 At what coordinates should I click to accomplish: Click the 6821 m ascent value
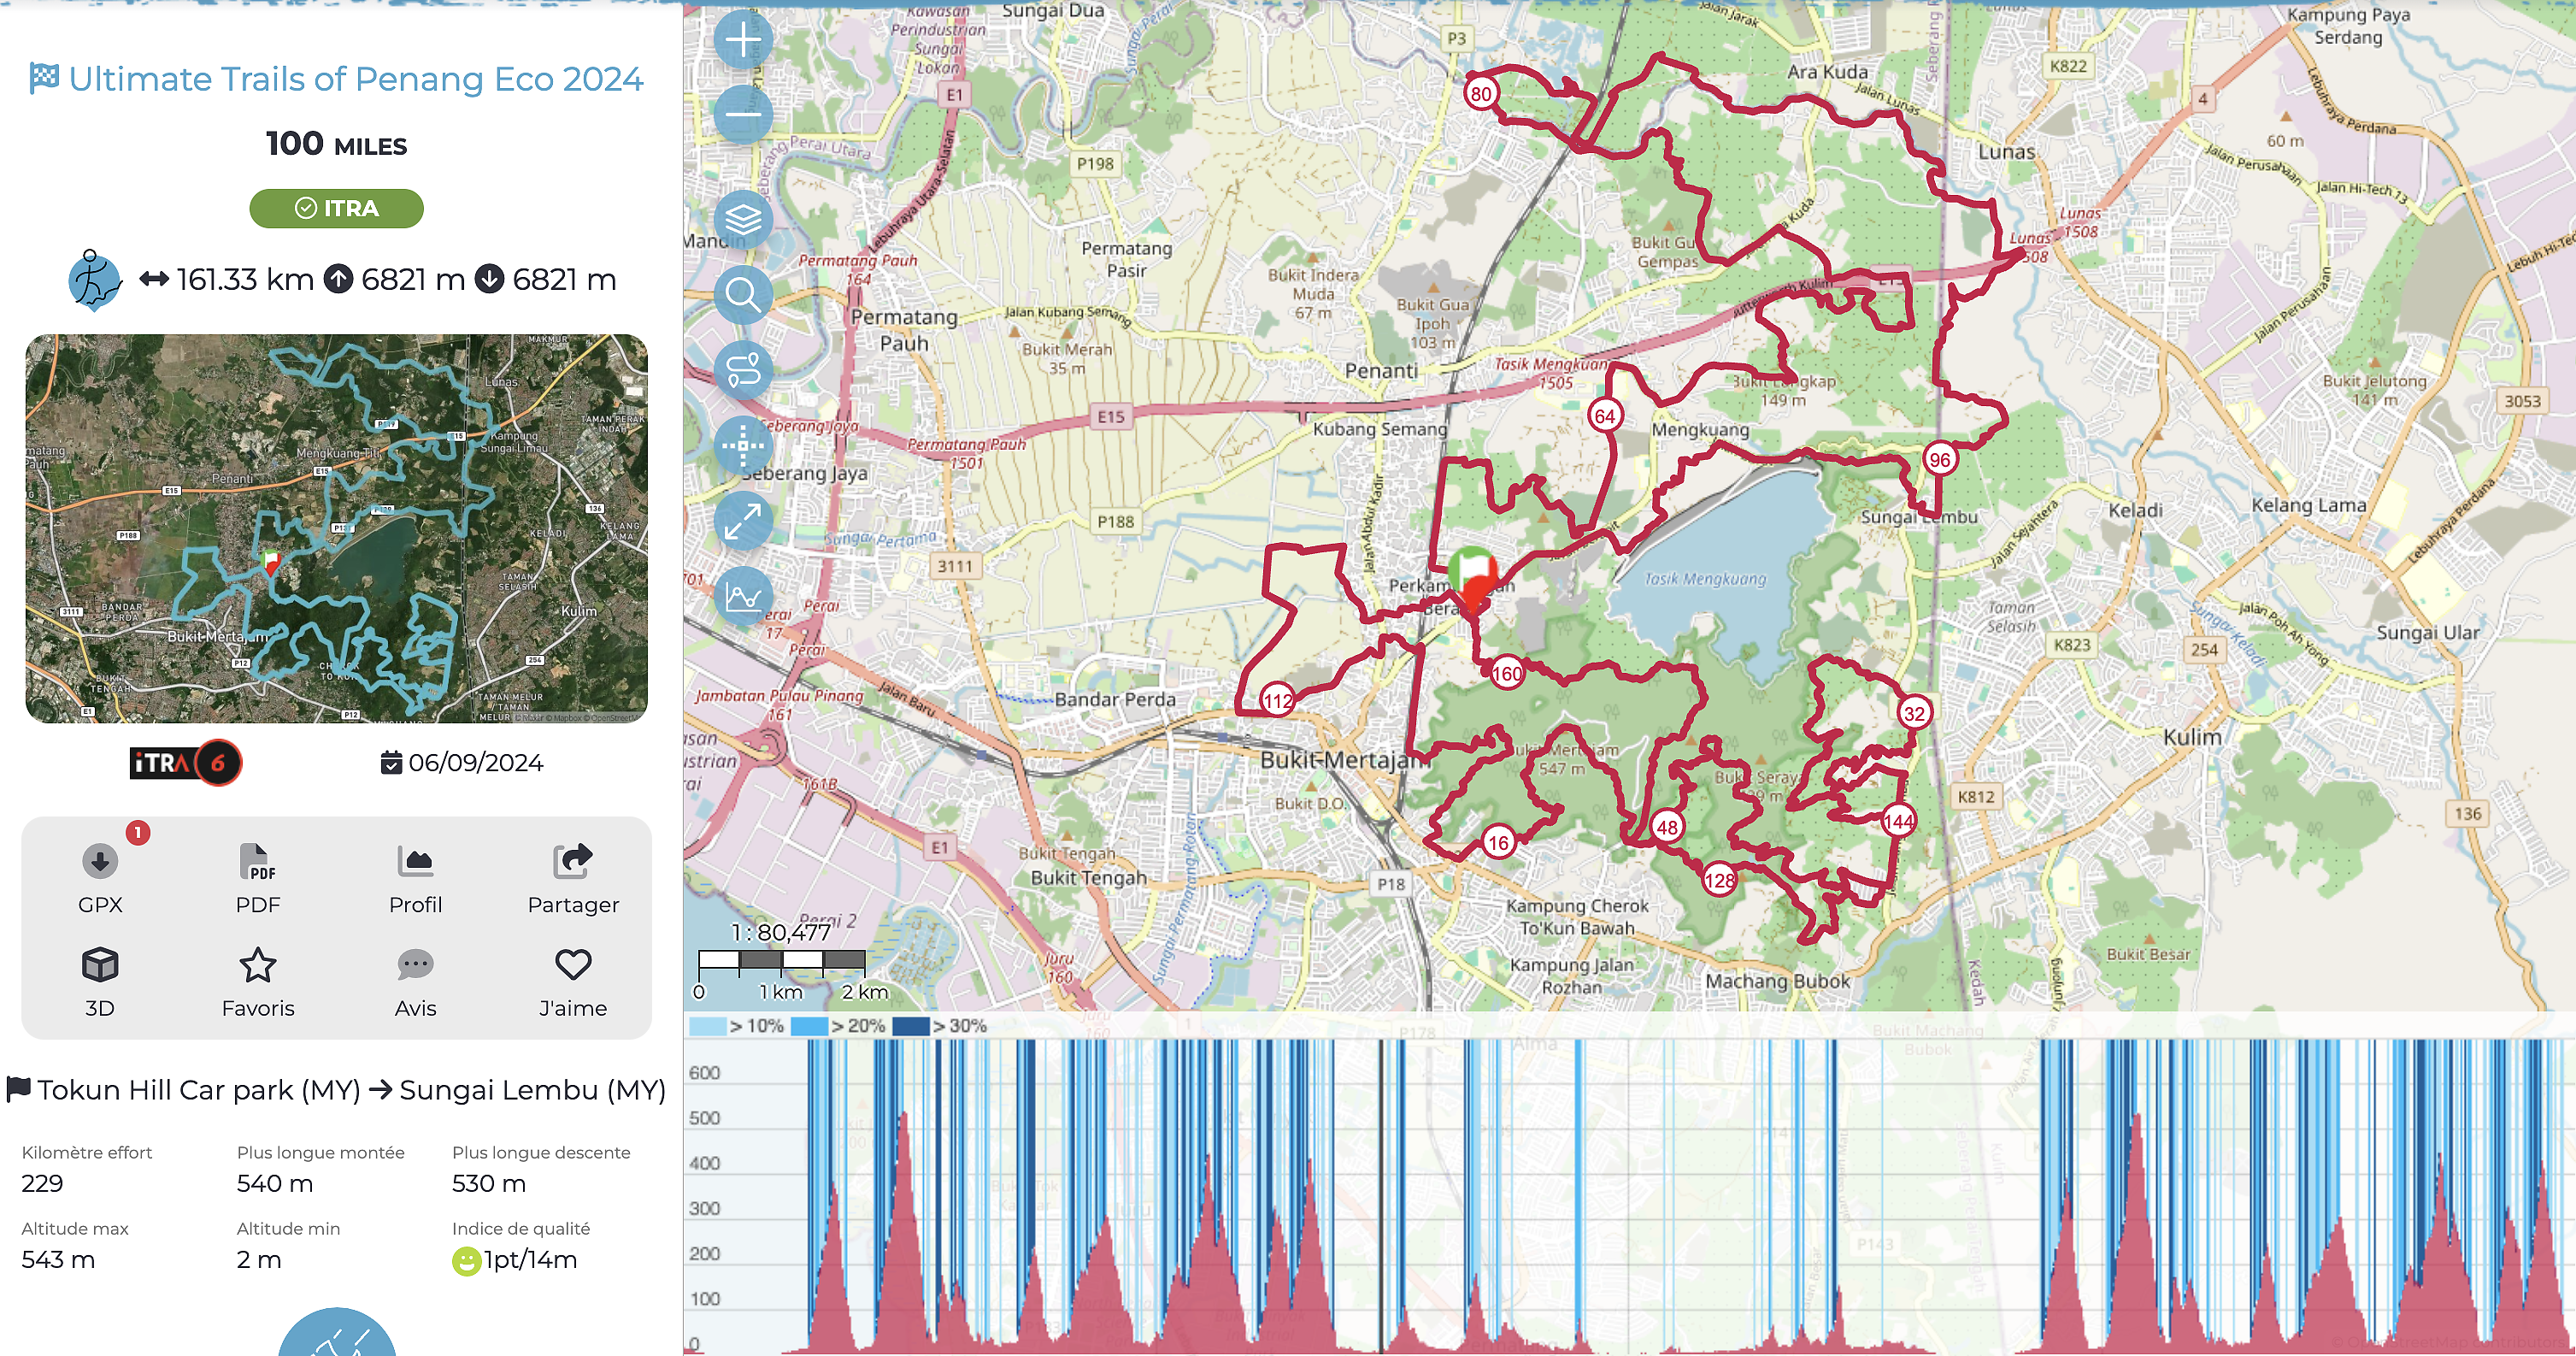pyautogui.click(x=413, y=280)
